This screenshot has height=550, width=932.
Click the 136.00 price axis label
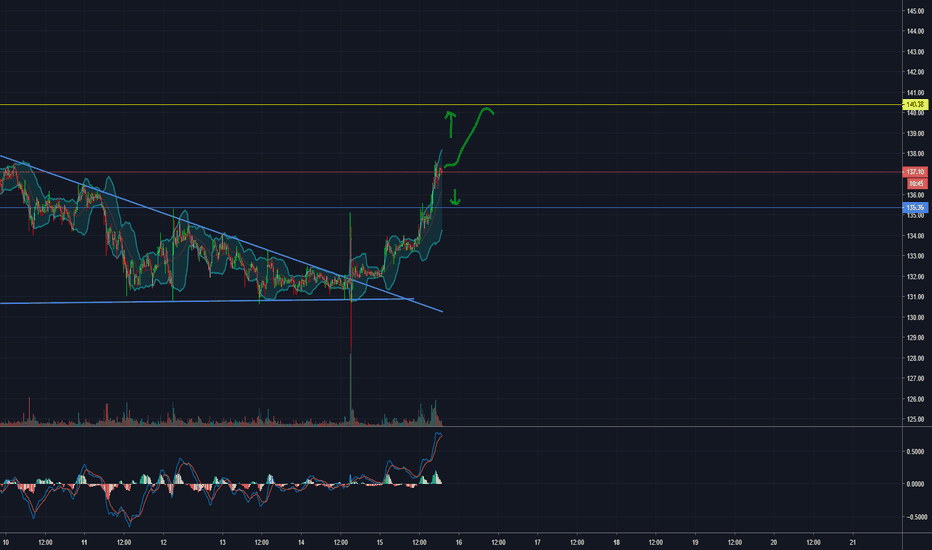[915, 195]
